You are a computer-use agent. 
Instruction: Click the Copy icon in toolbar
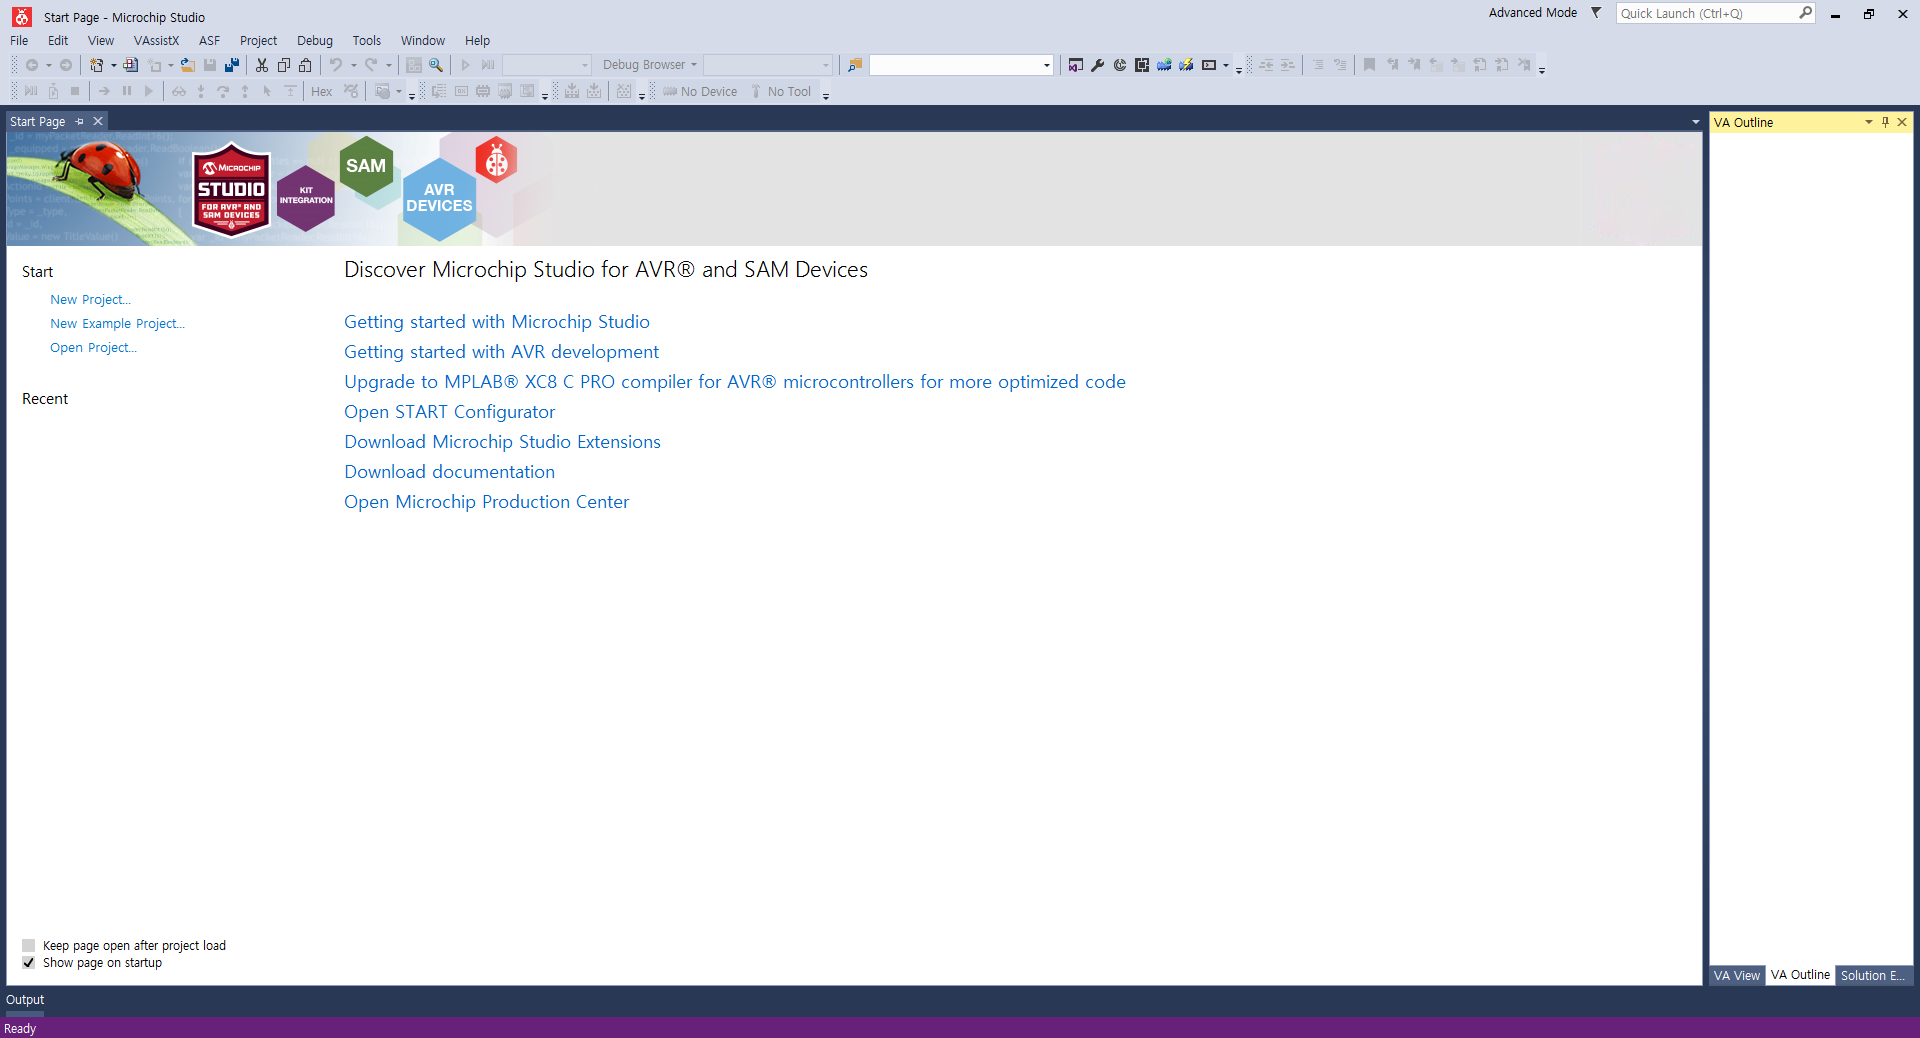coord(284,65)
